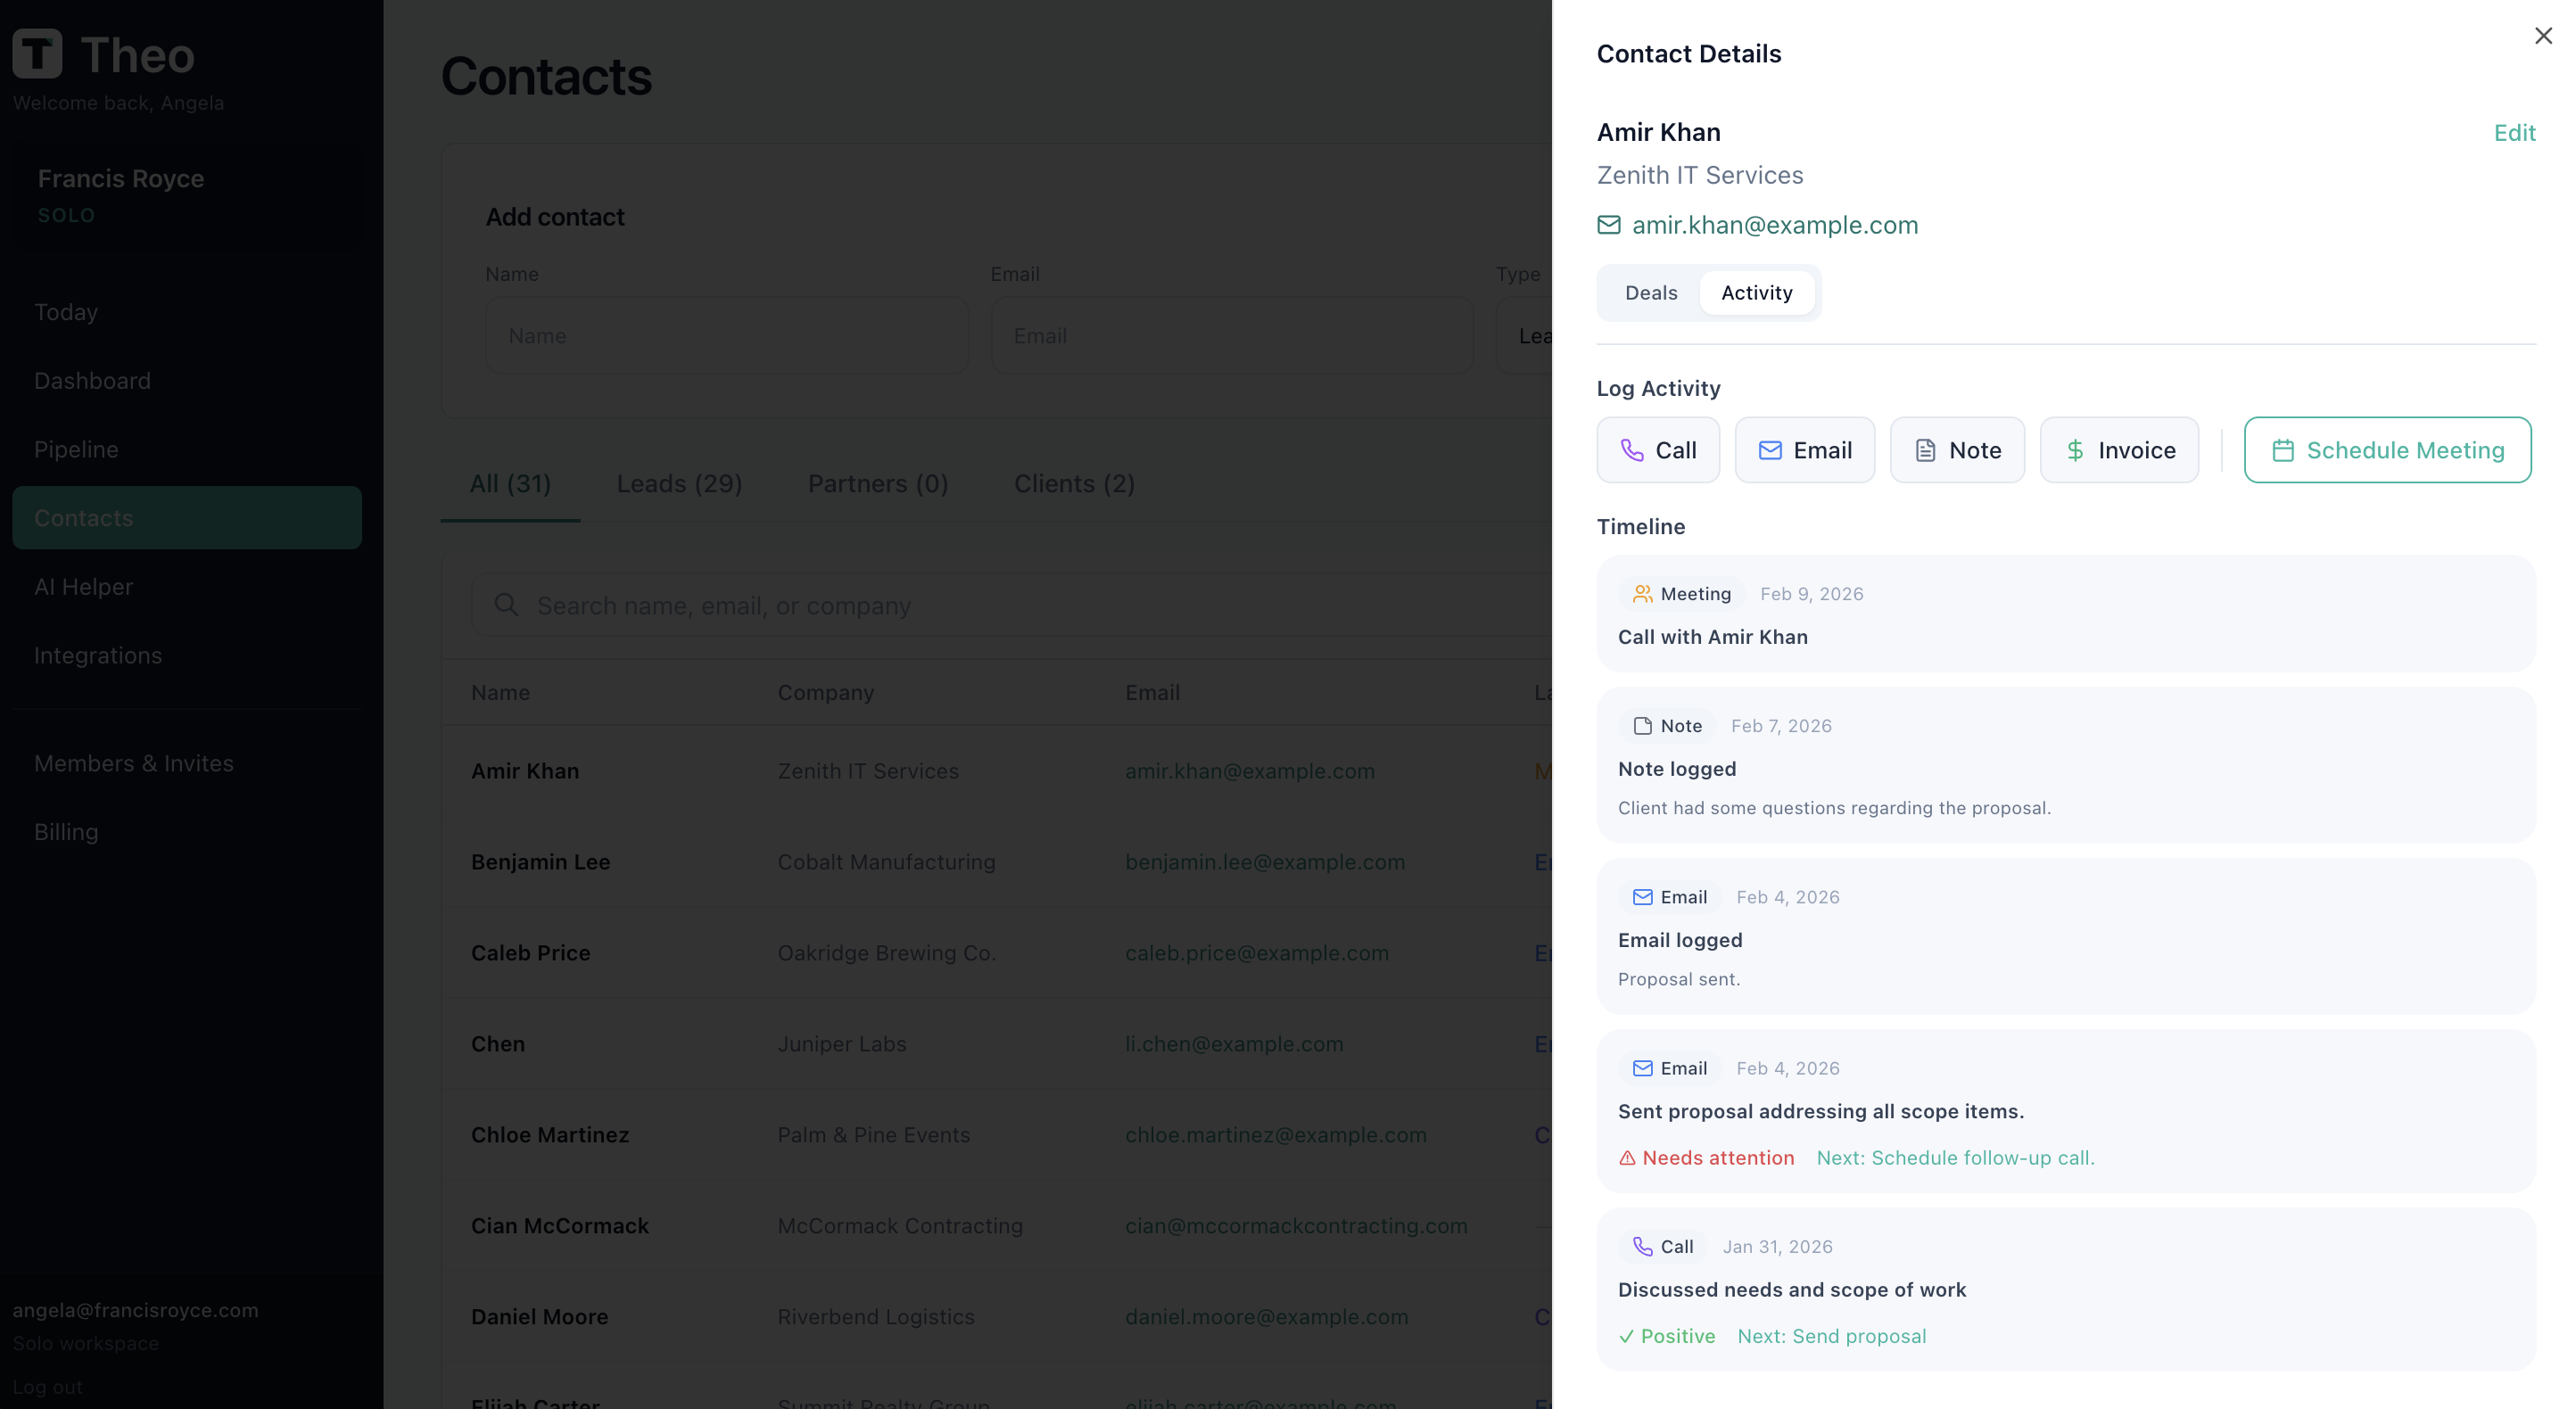The image size is (2576, 1409).
Task: Expand the Francis Royce workspace selector
Action: [185, 195]
